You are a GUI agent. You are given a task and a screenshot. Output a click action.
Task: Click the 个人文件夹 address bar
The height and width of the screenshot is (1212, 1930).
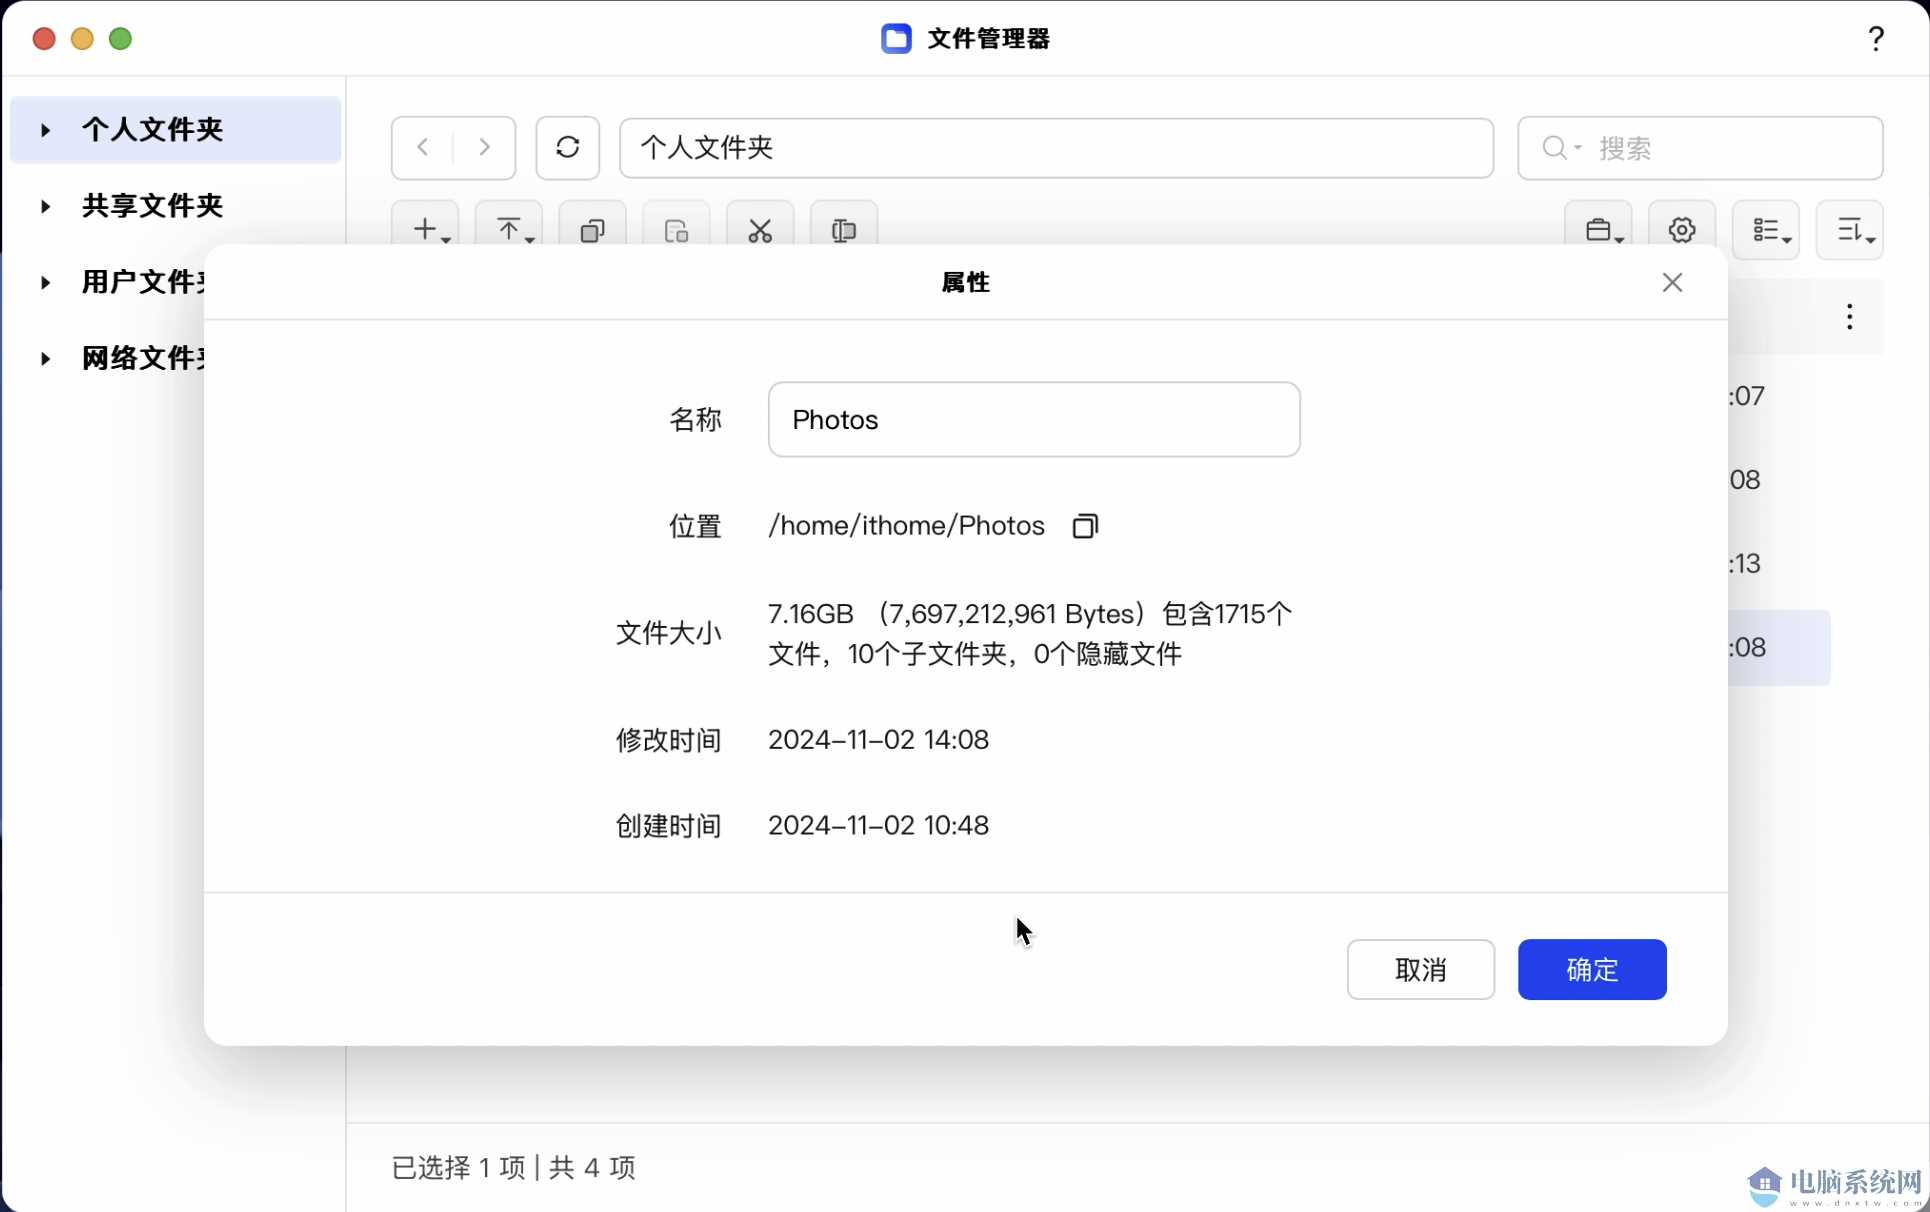(x=1056, y=148)
